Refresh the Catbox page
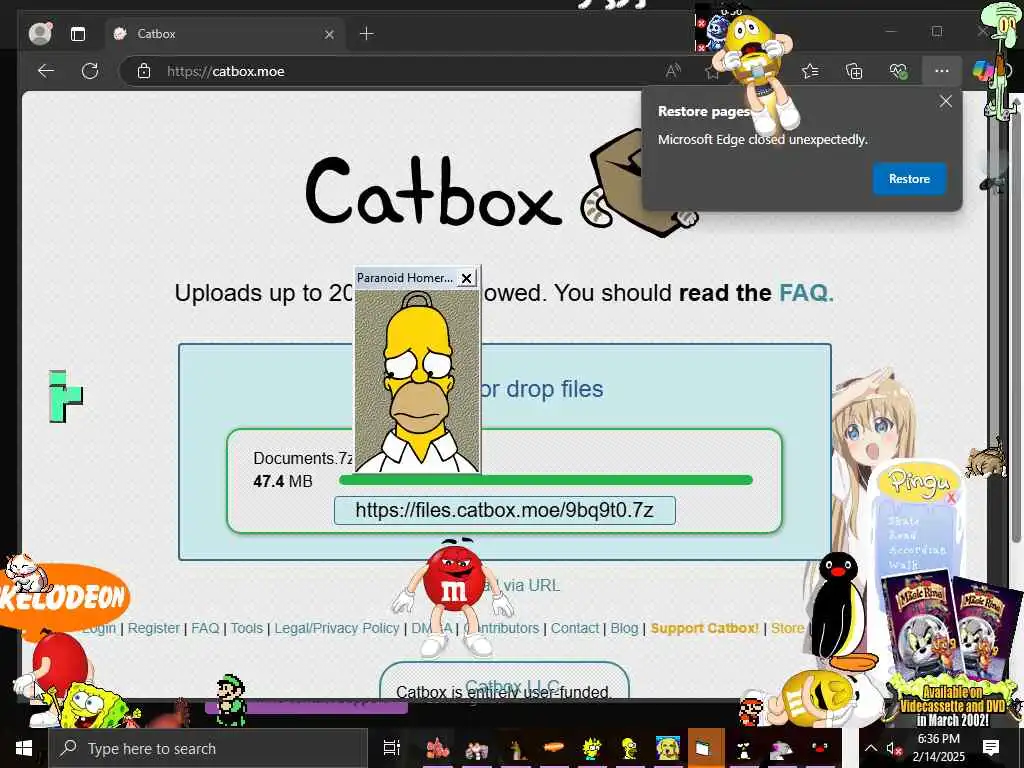This screenshot has height=768, width=1024. pyautogui.click(x=90, y=71)
